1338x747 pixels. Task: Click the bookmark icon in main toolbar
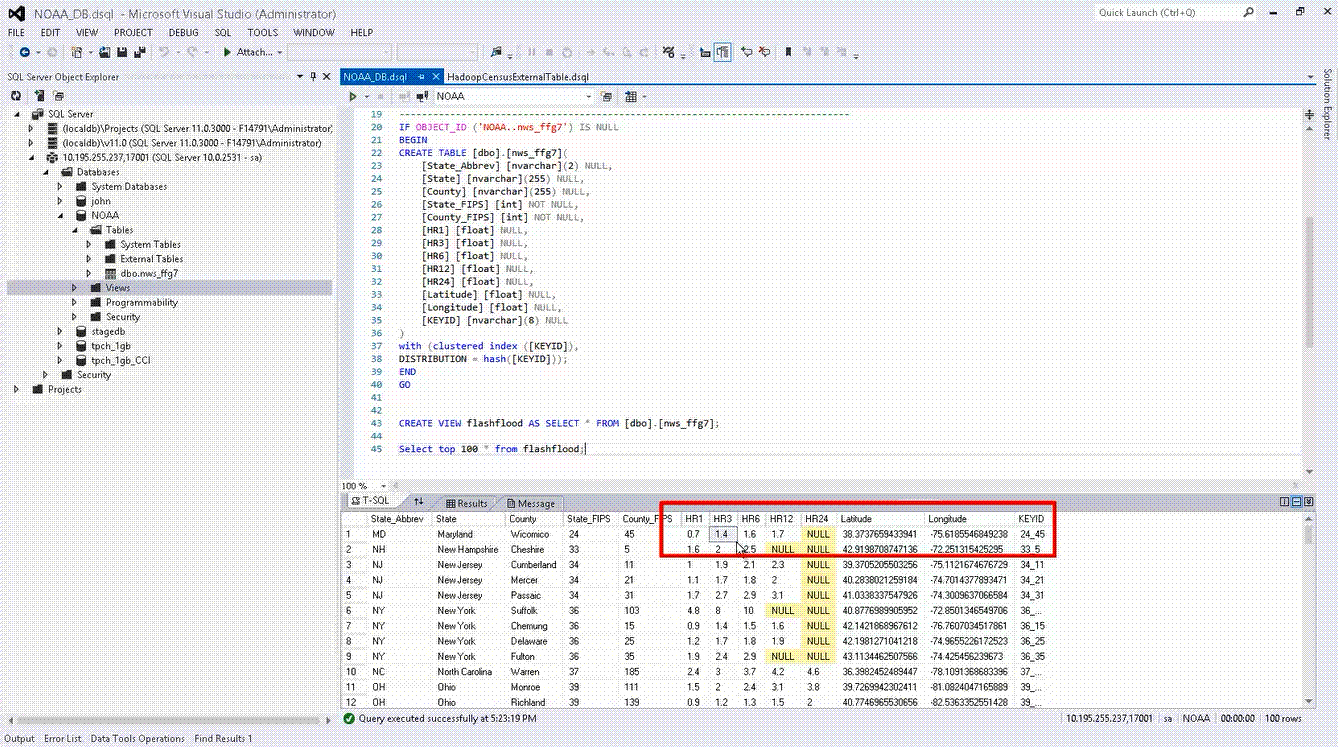[x=788, y=52]
